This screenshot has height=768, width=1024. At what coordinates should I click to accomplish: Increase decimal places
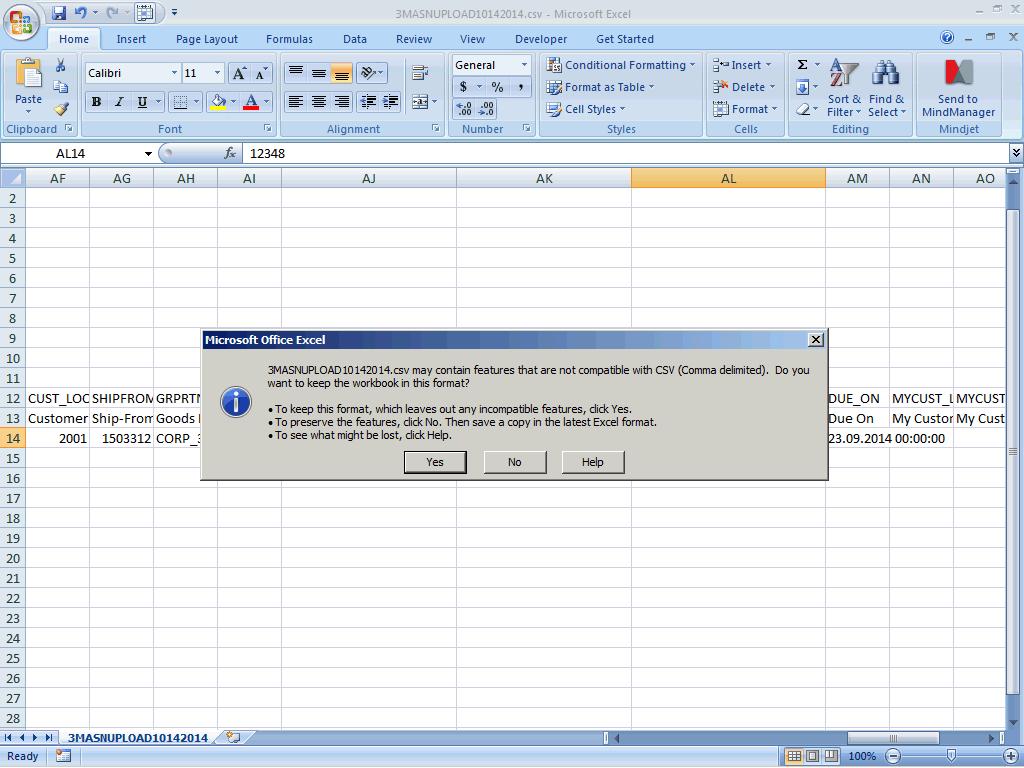pos(464,109)
